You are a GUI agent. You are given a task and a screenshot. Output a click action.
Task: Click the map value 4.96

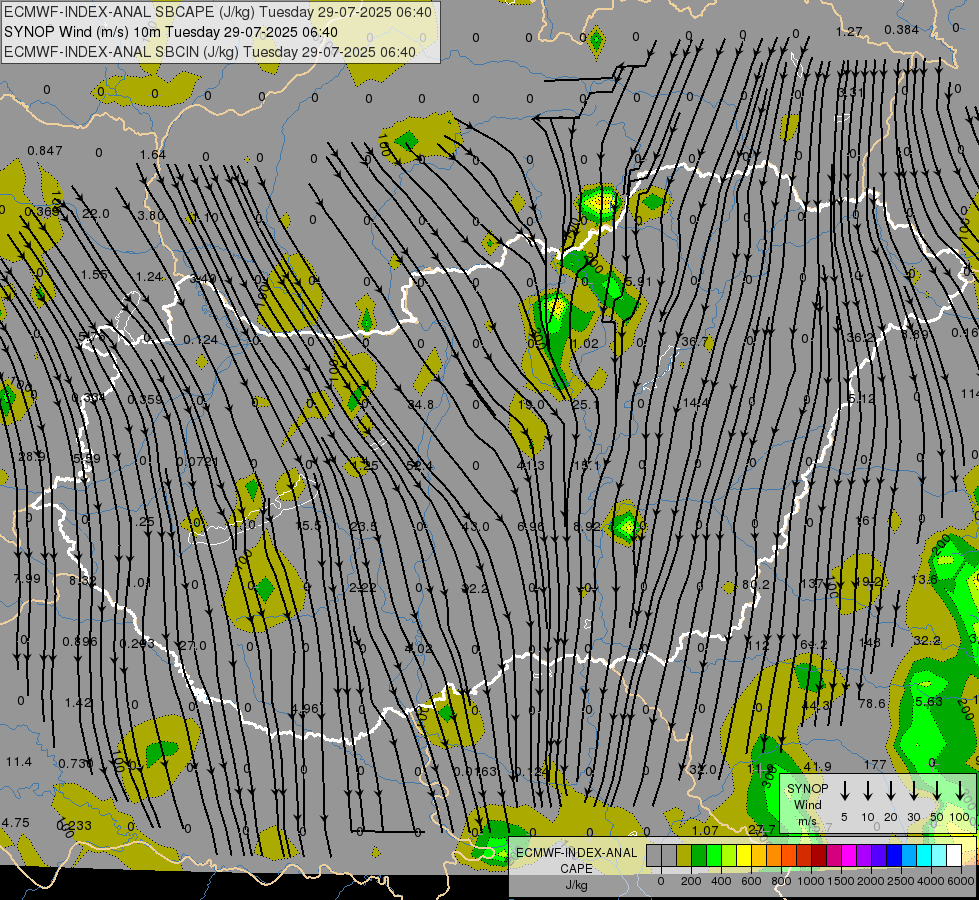[x=305, y=709]
